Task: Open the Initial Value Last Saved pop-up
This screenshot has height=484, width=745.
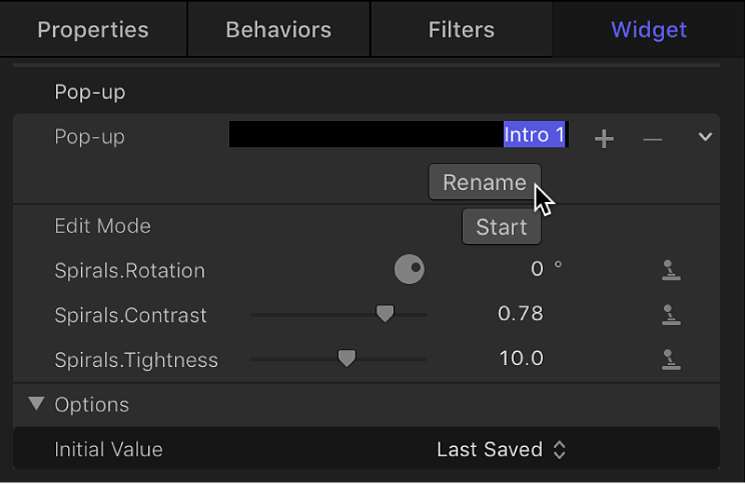Action: (x=502, y=449)
